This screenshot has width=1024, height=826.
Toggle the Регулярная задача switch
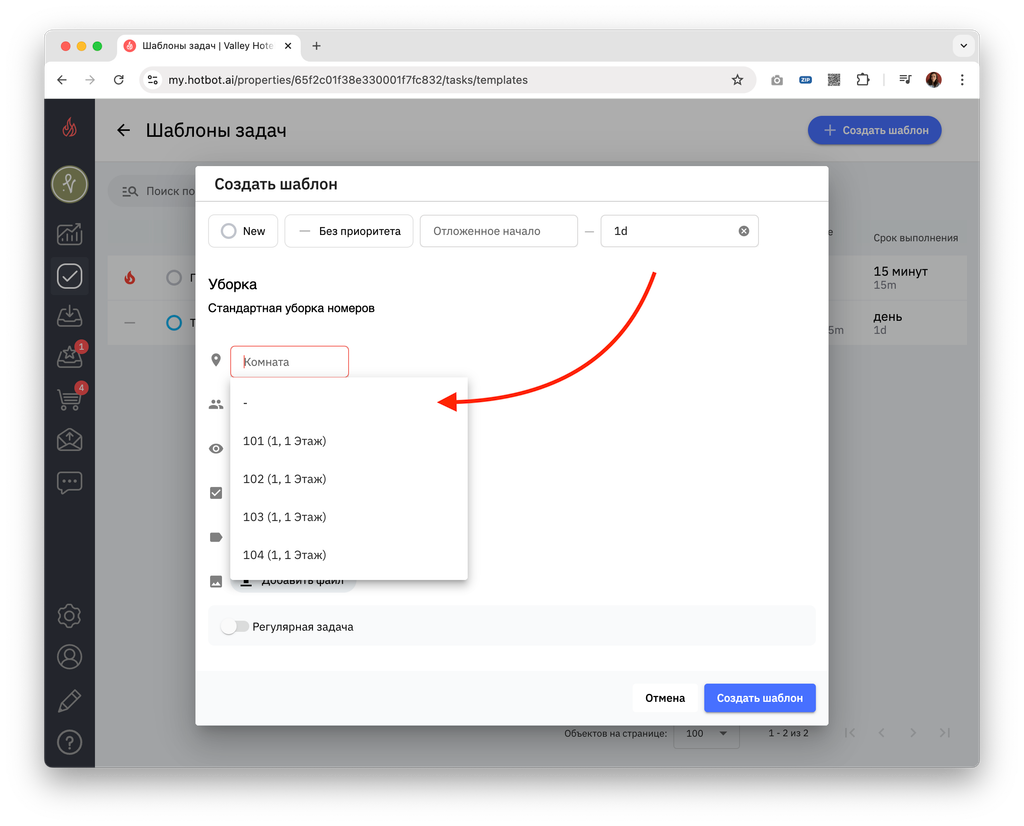pos(234,627)
